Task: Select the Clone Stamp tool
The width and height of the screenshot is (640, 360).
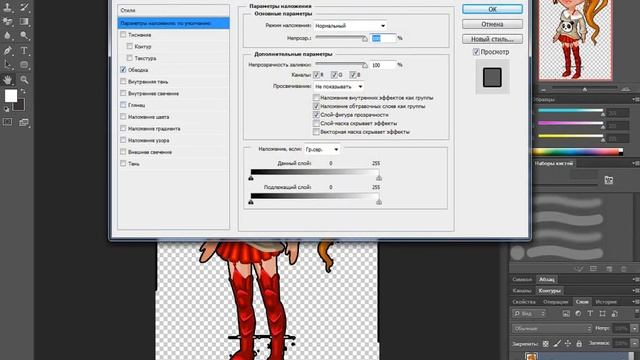Action: point(8,7)
